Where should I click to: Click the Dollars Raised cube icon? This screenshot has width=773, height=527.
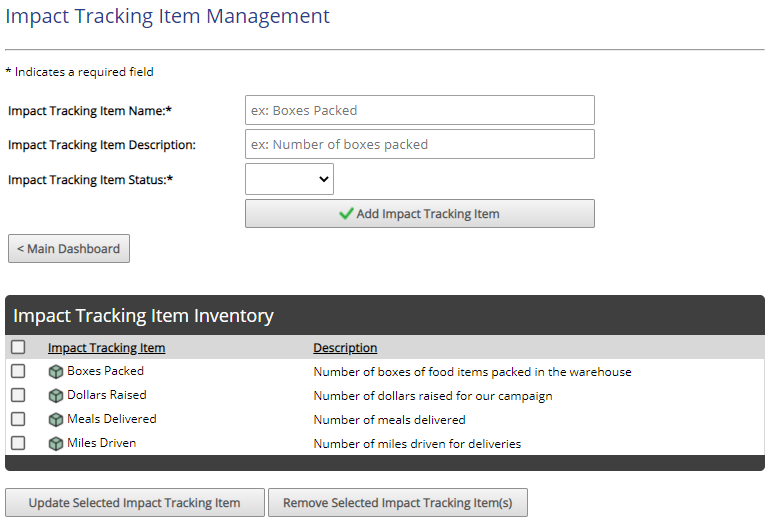coord(56,395)
